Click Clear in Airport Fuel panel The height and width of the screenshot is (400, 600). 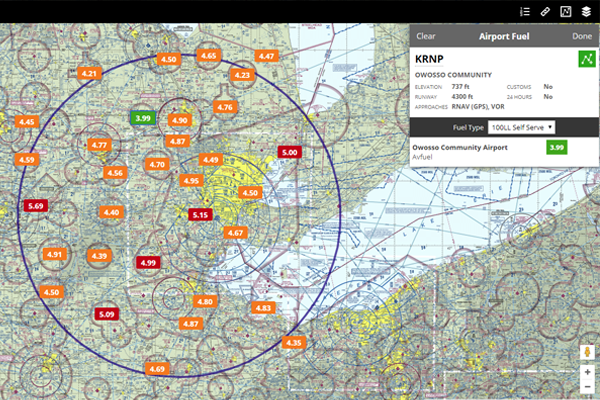point(426,36)
